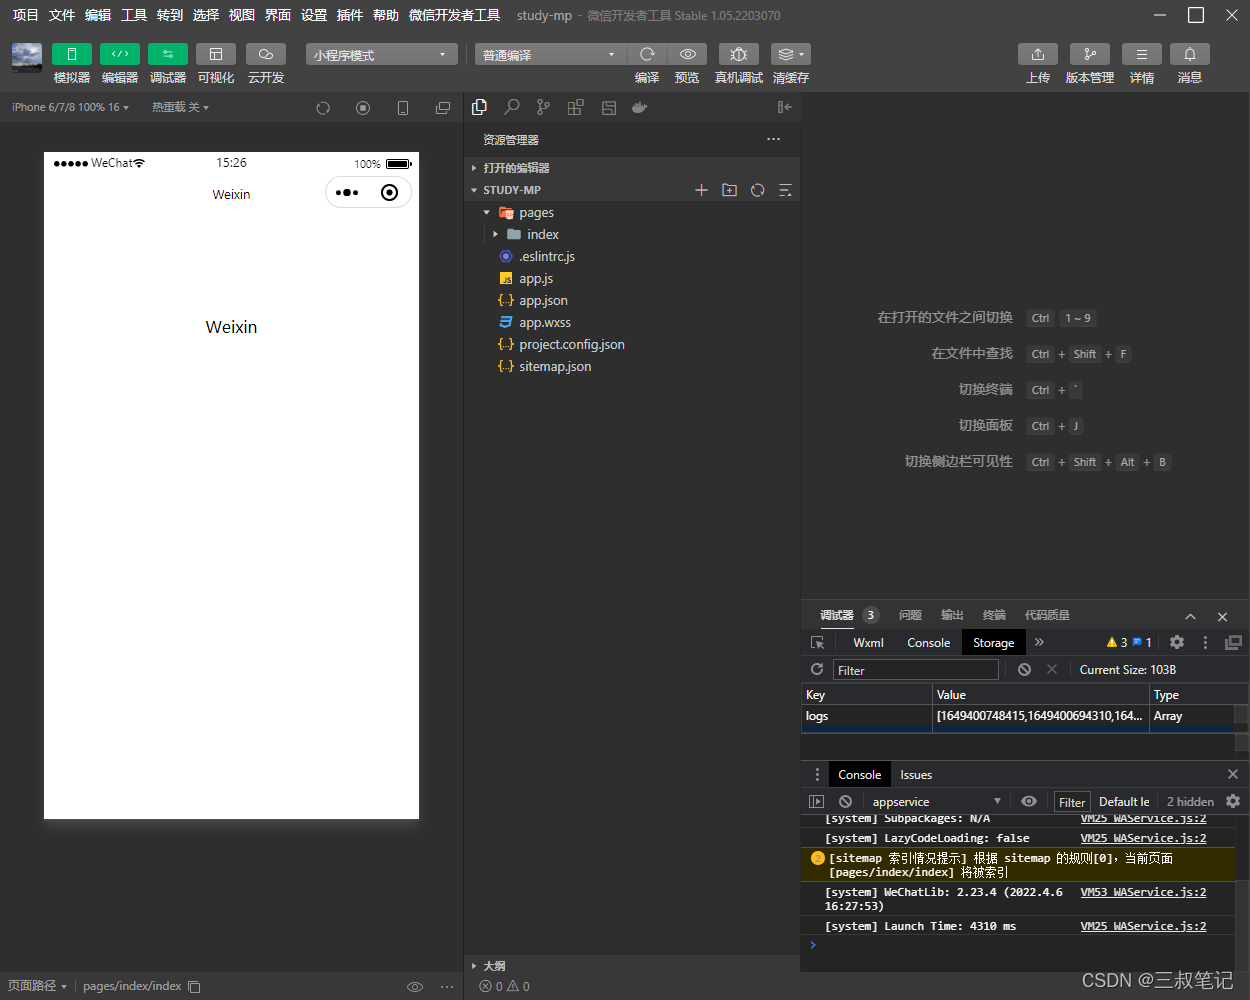Open the search icon in the sidebar
1250x1000 pixels.
point(512,107)
